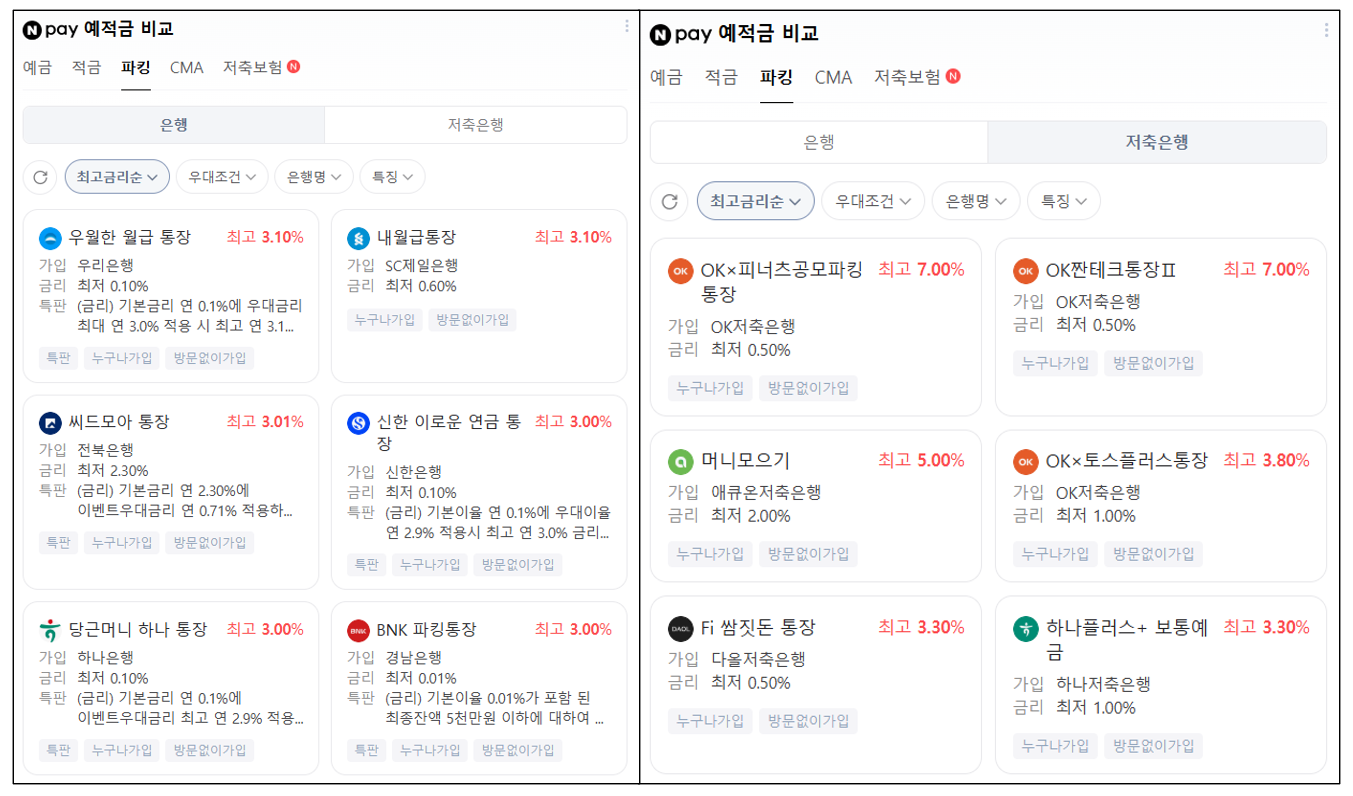Viewport: 1353px width, 796px height.
Task: Click 방문없이가입 tag on OK짠테크통장Ⅱ card
Action: [1153, 363]
